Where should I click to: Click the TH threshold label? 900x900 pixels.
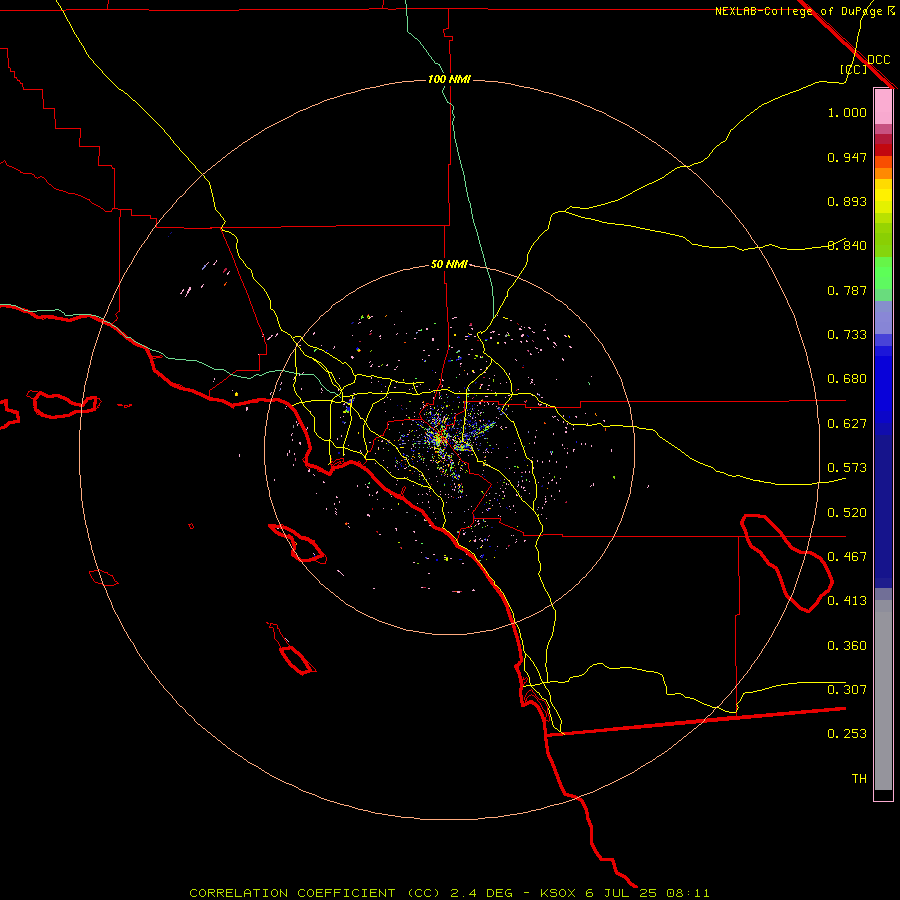coord(859,779)
